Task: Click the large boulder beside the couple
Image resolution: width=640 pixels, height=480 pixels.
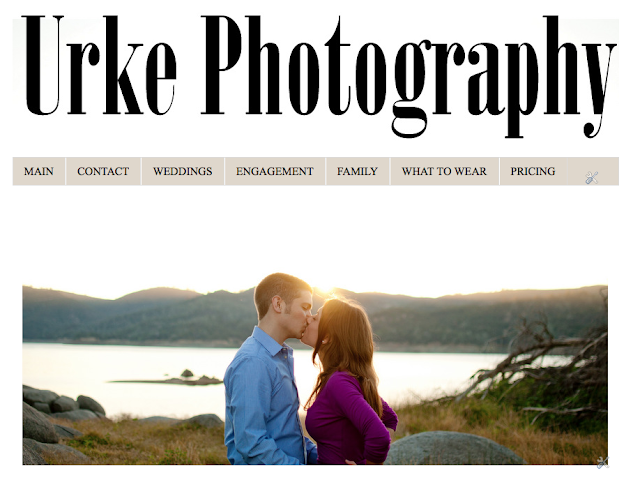Action: 451,448
